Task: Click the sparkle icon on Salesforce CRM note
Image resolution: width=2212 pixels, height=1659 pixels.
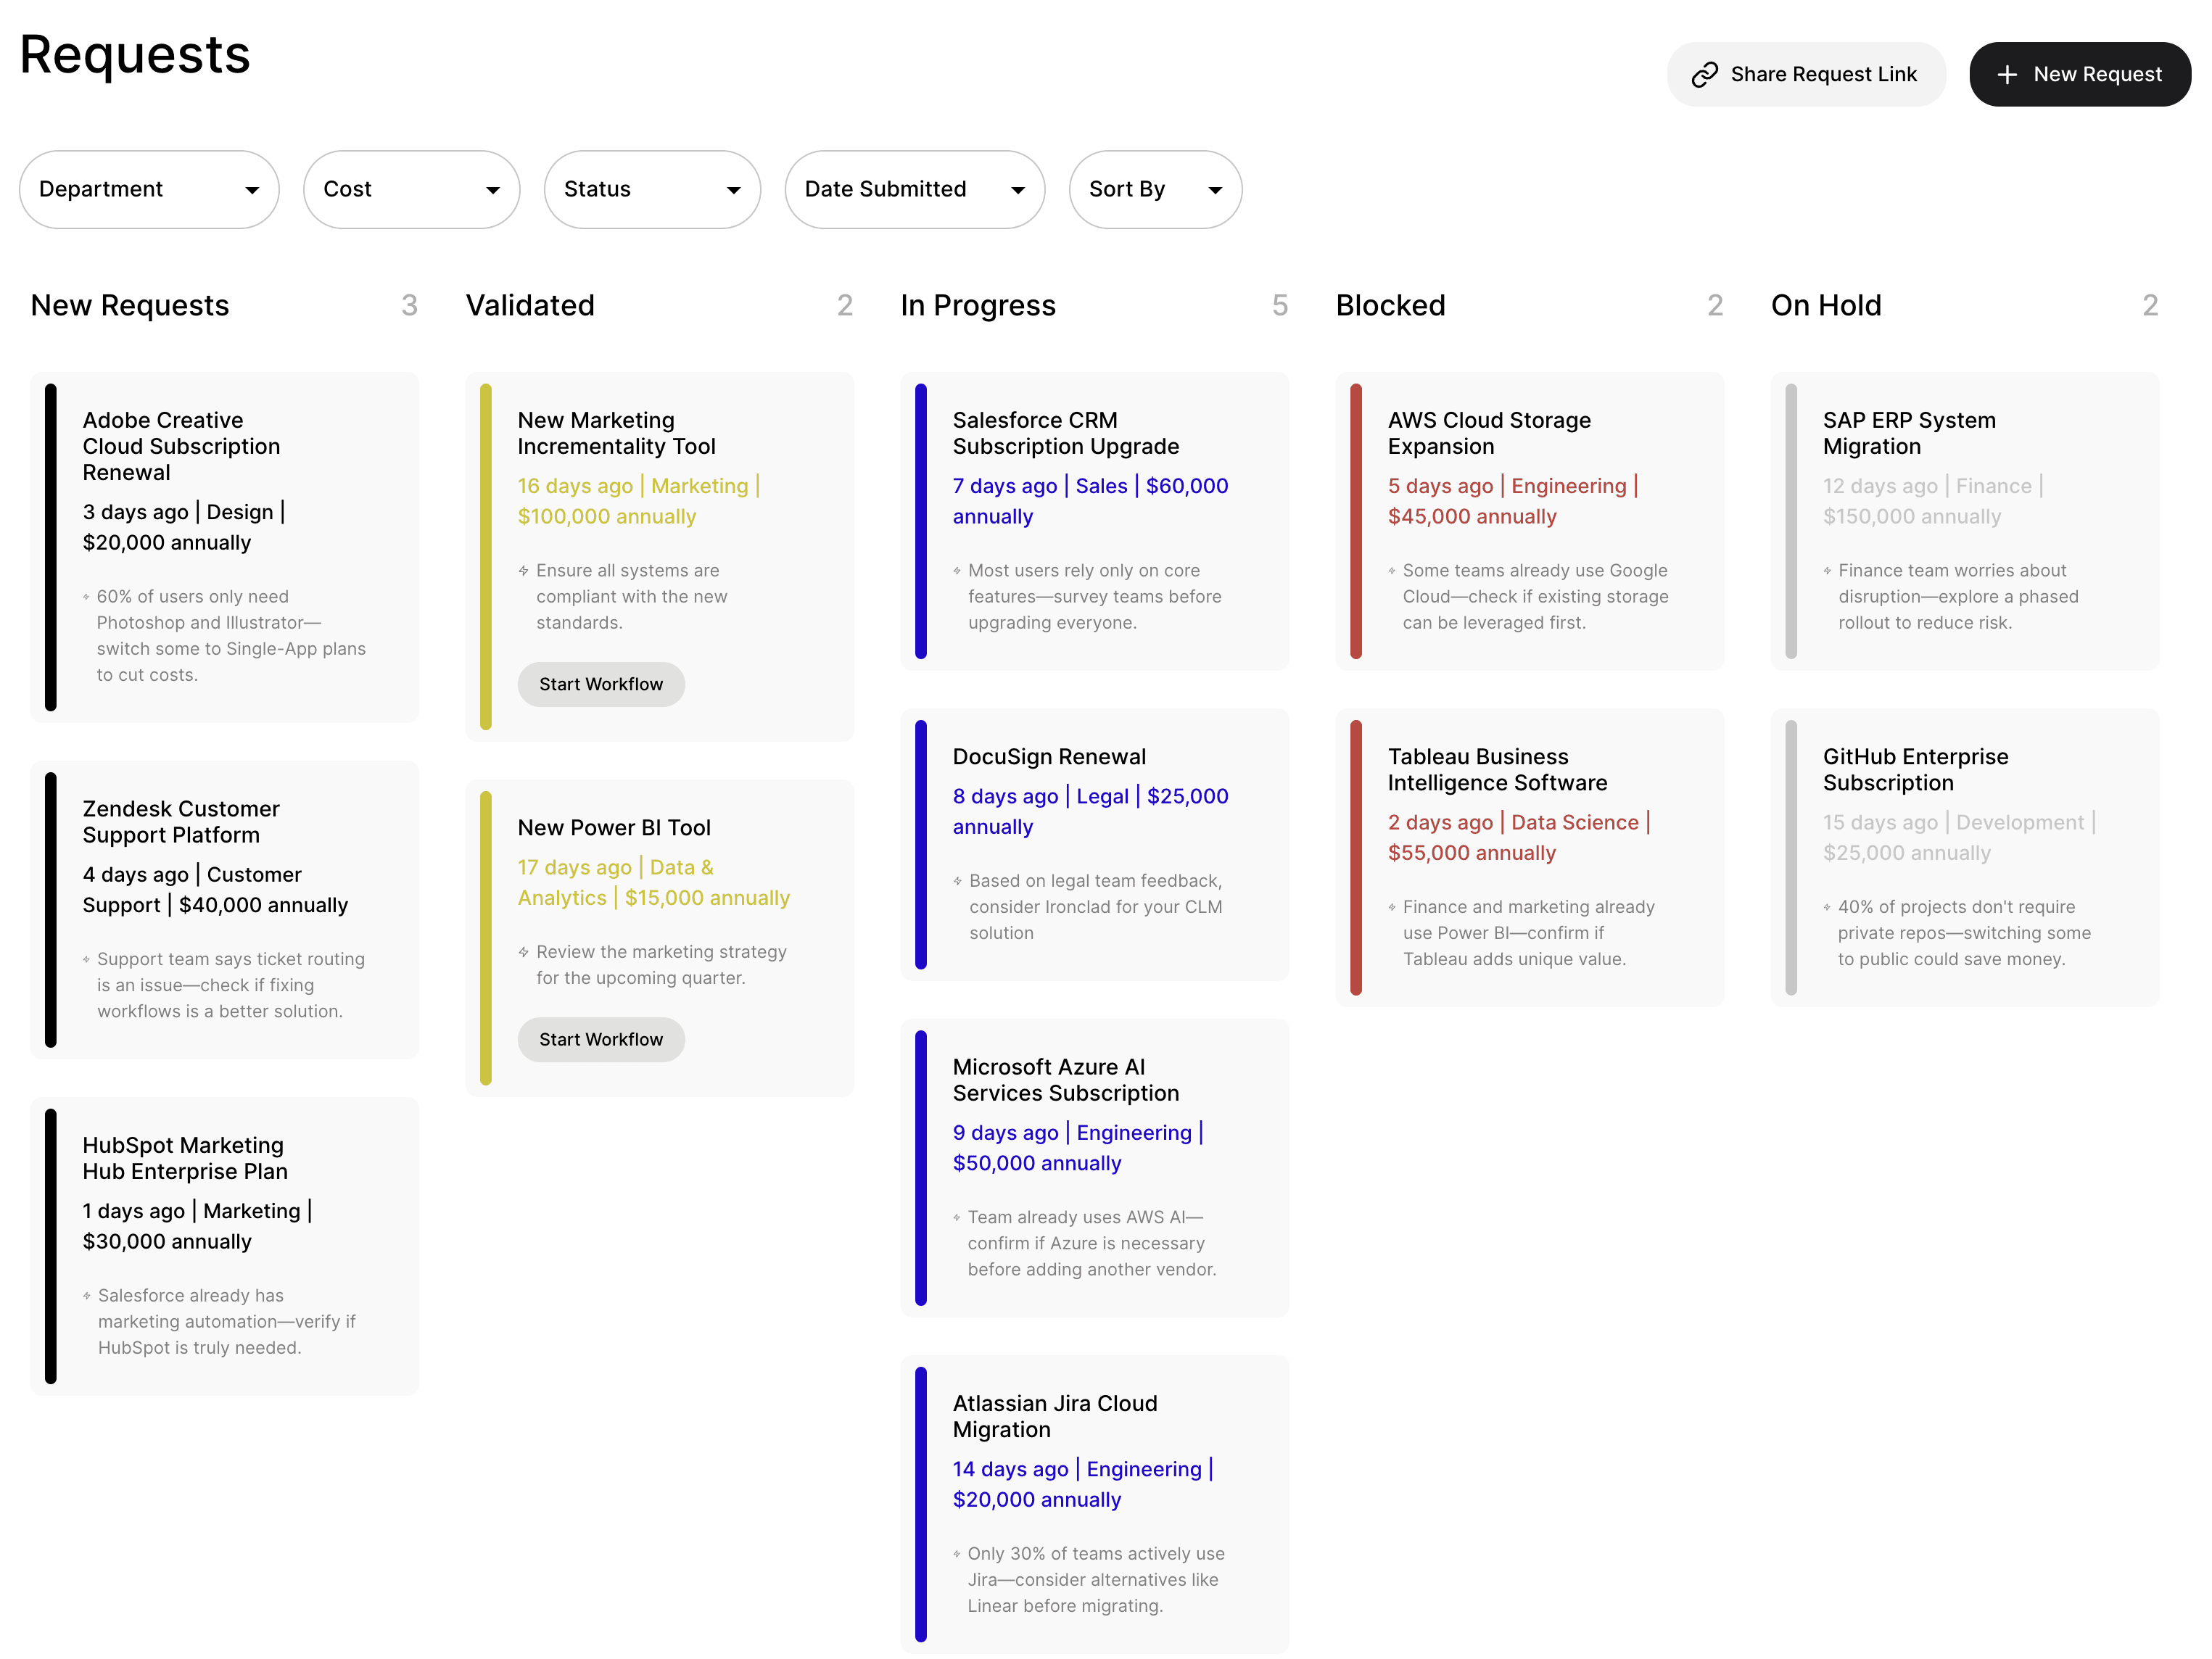Action: tap(957, 571)
